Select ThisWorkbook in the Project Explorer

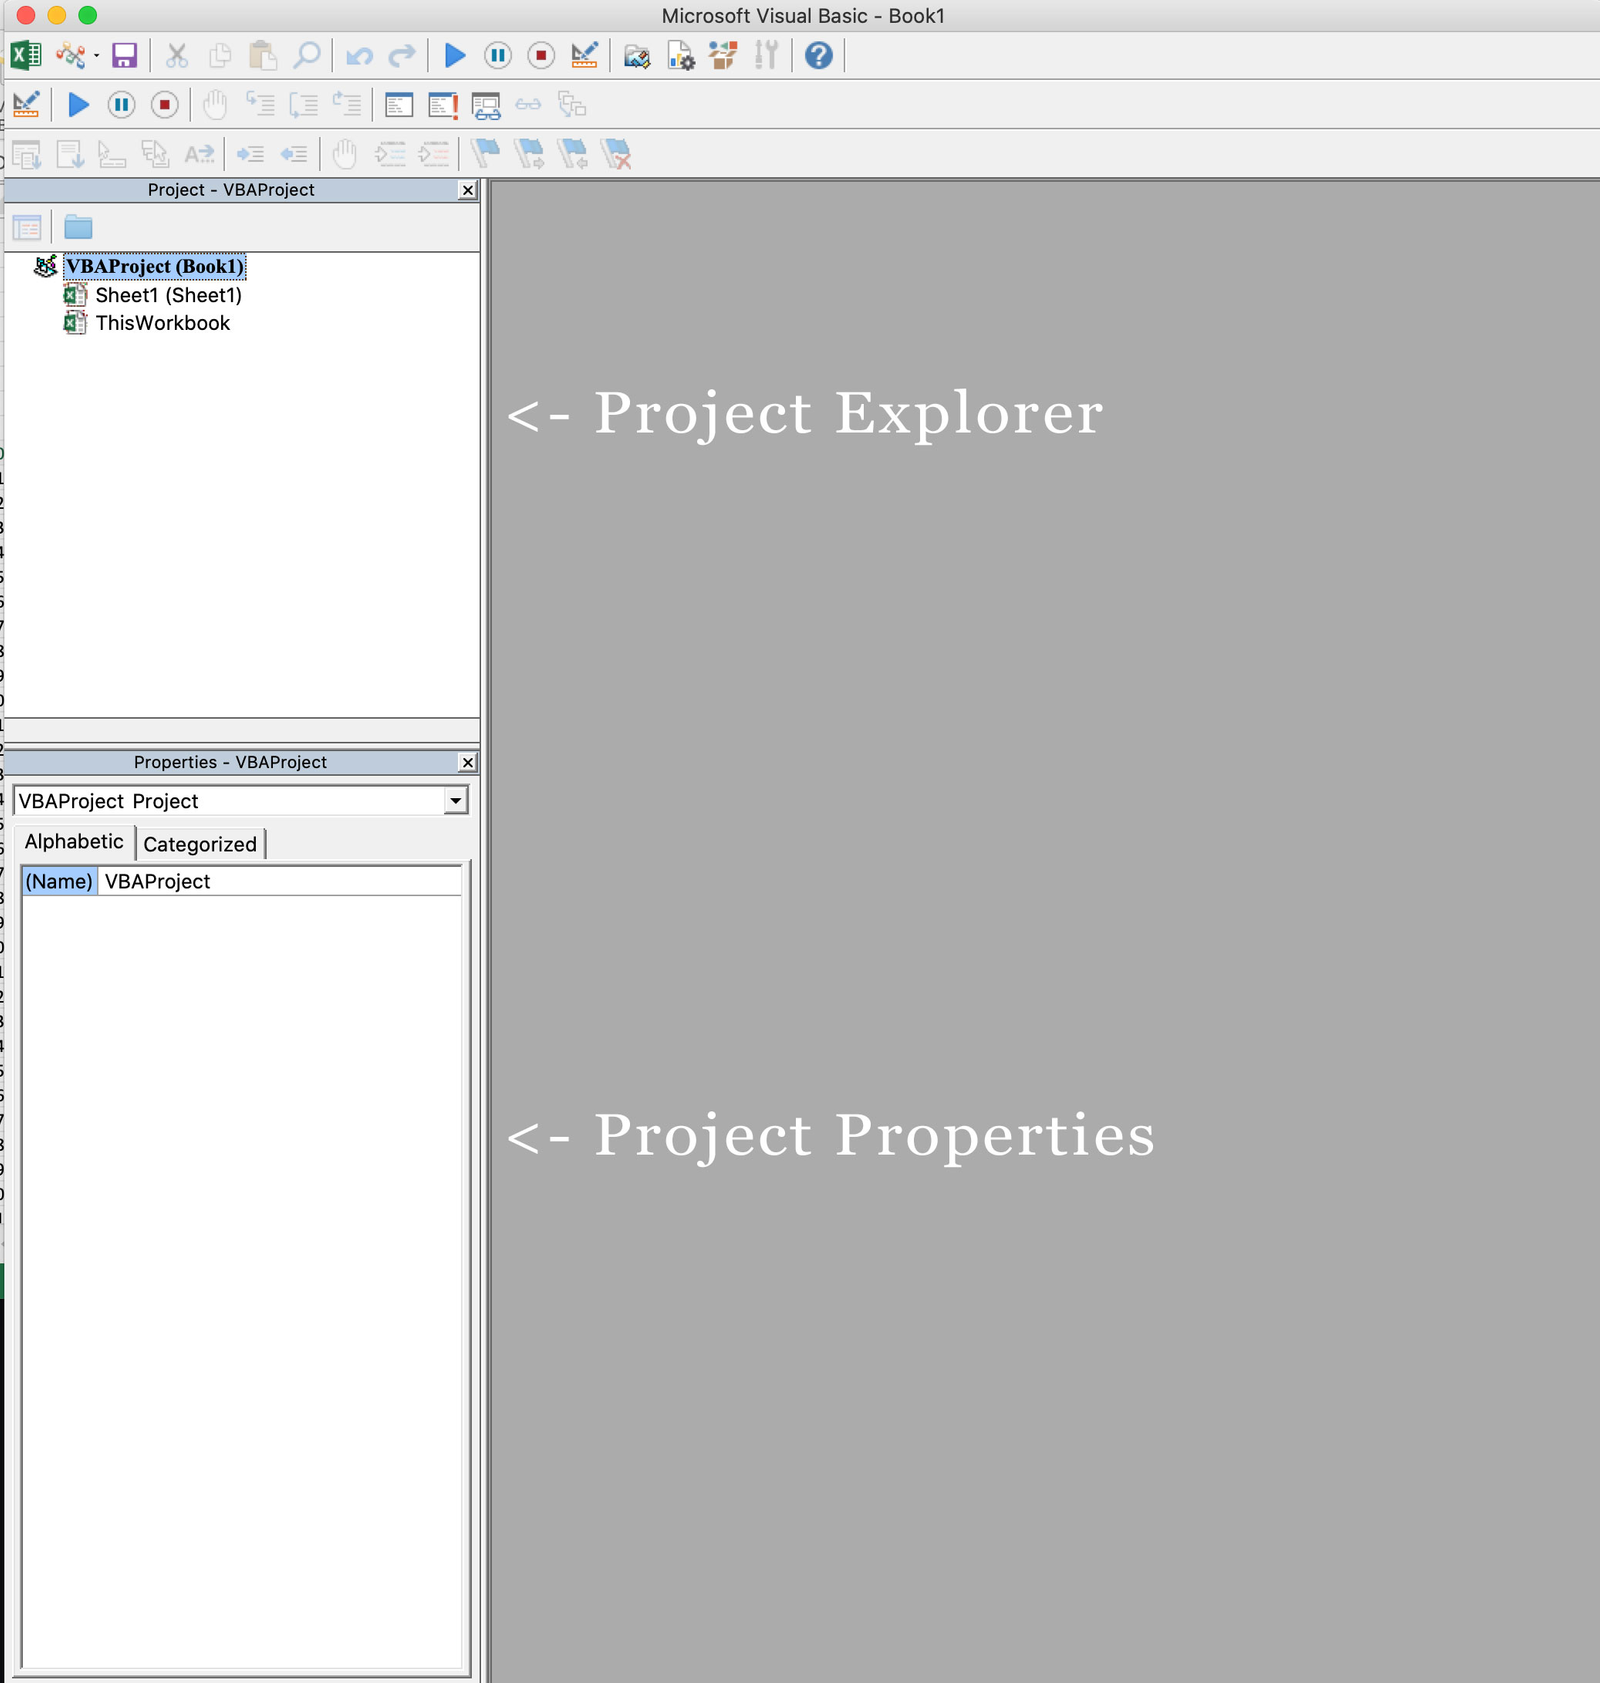tap(163, 323)
